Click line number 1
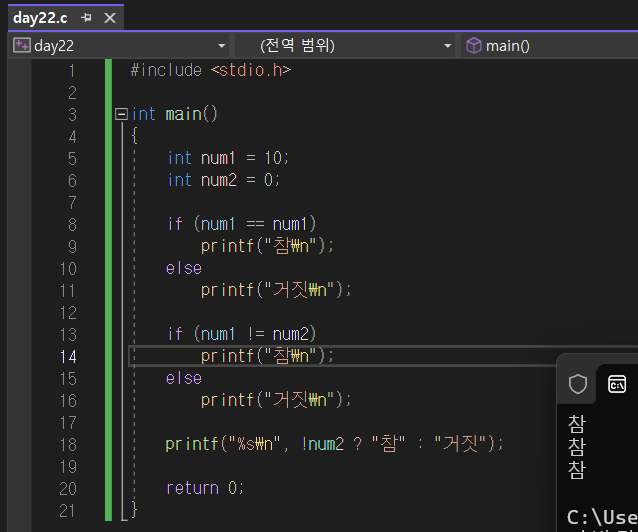Viewport: 638px width, 532px height. click(x=72, y=71)
